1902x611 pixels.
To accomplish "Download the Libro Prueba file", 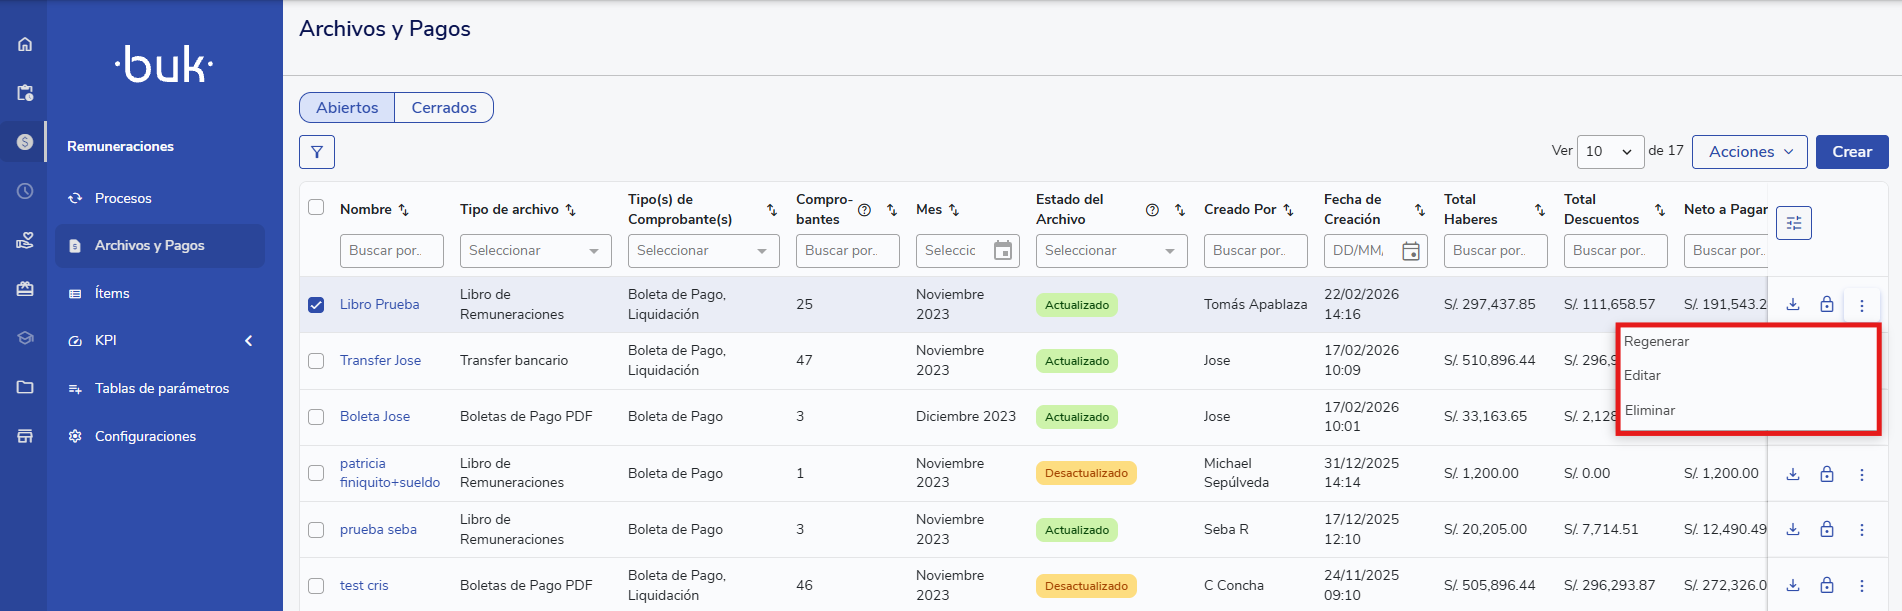I will tap(1793, 305).
